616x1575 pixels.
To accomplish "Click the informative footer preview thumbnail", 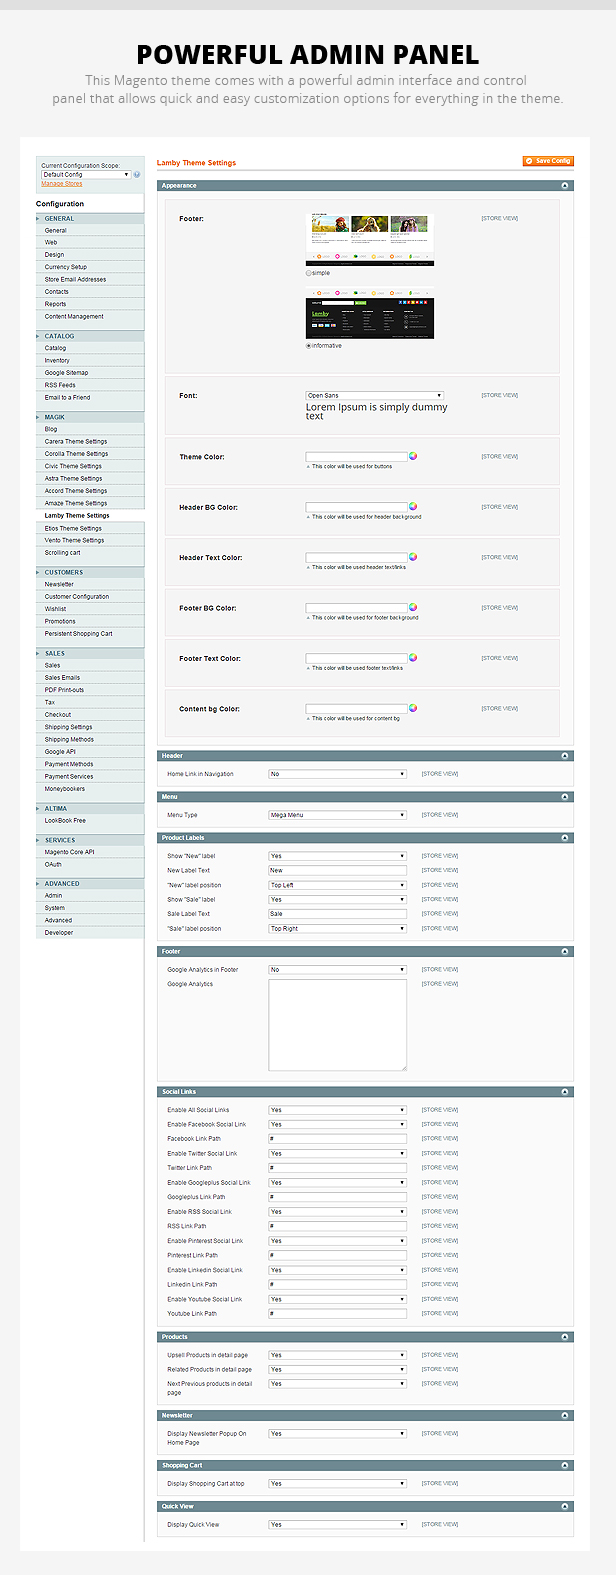I will point(370,313).
